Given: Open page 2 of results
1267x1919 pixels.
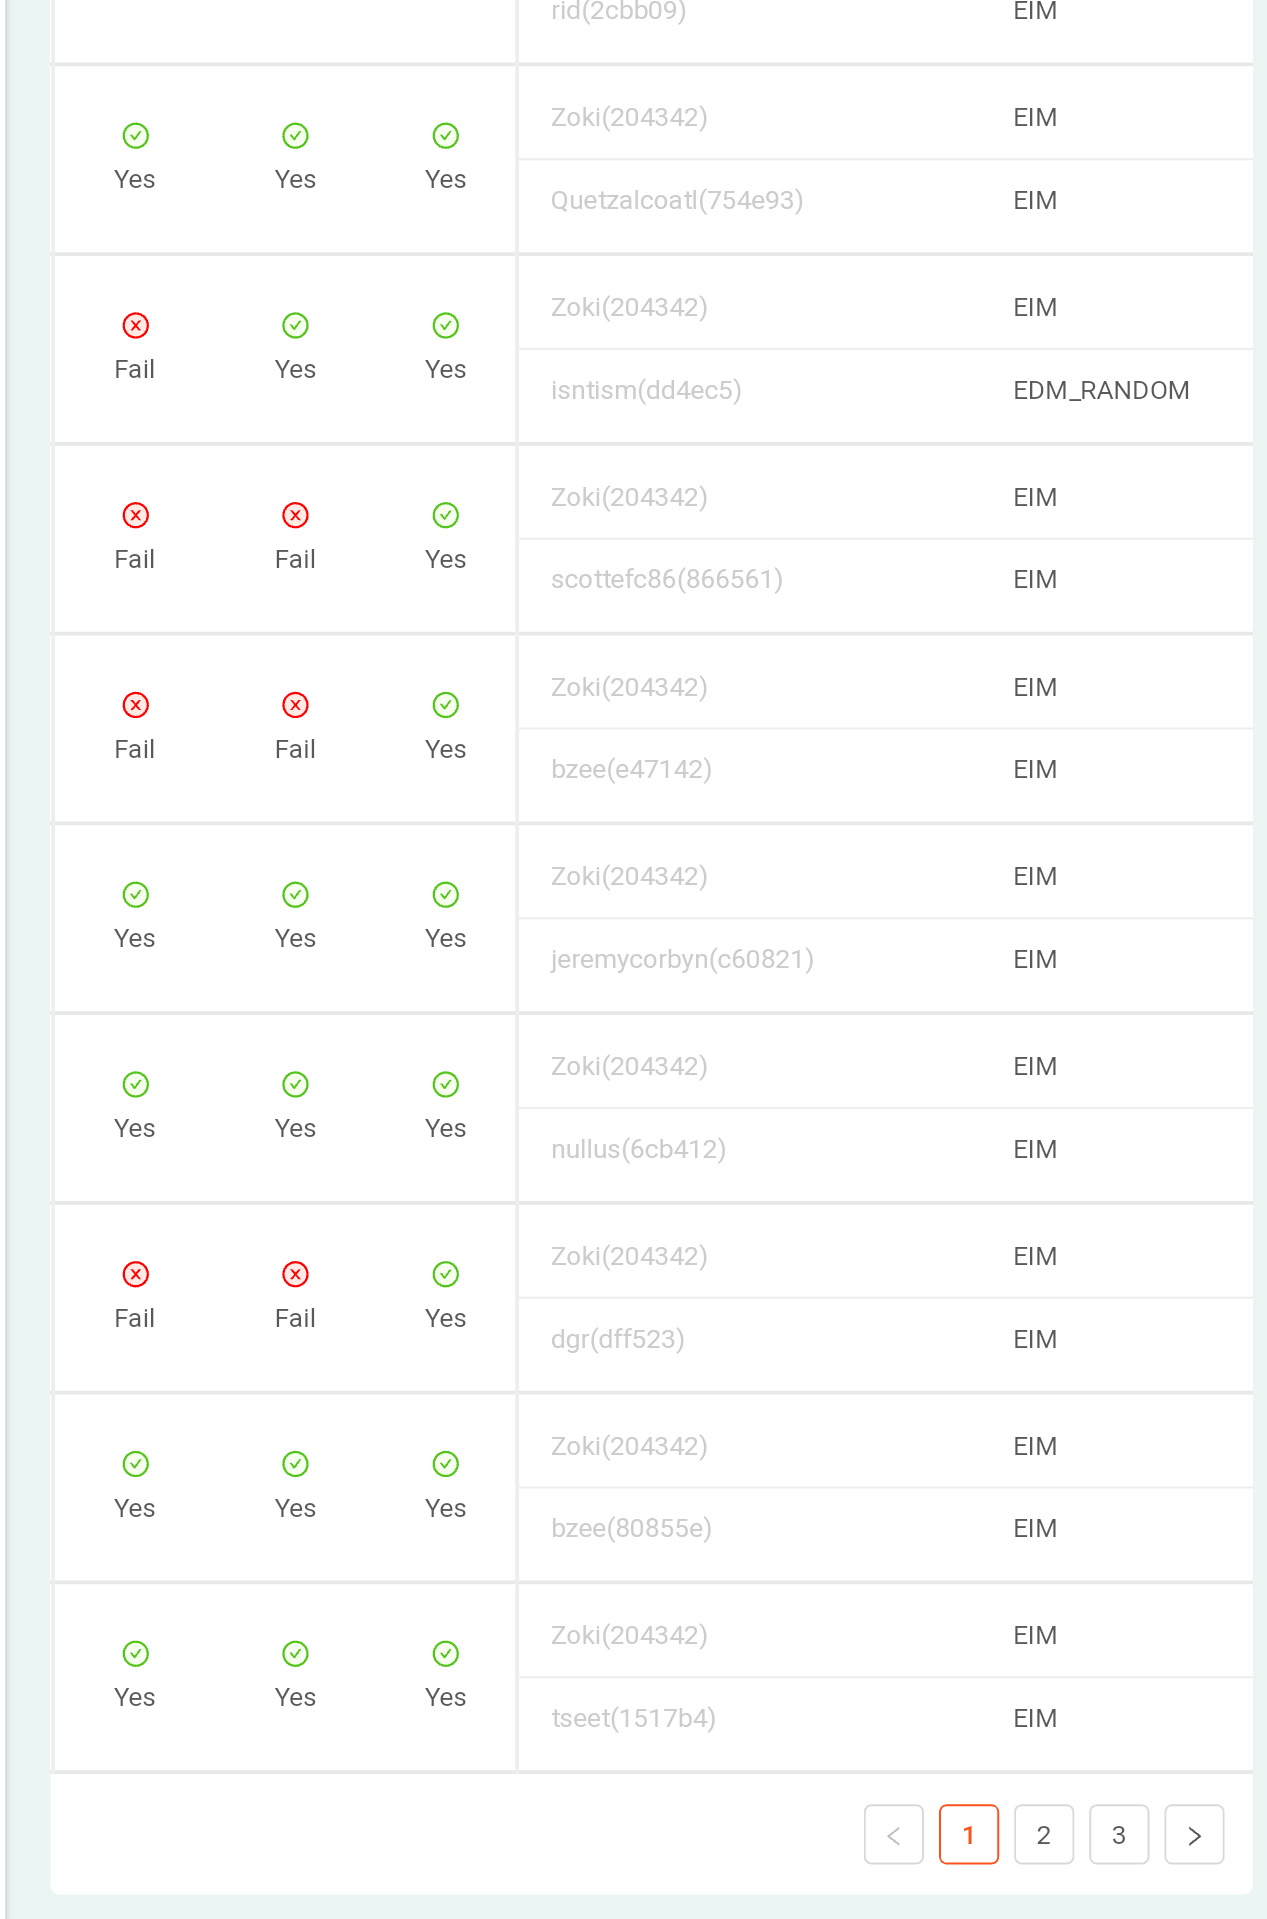Looking at the screenshot, I should (1043, 1835).
